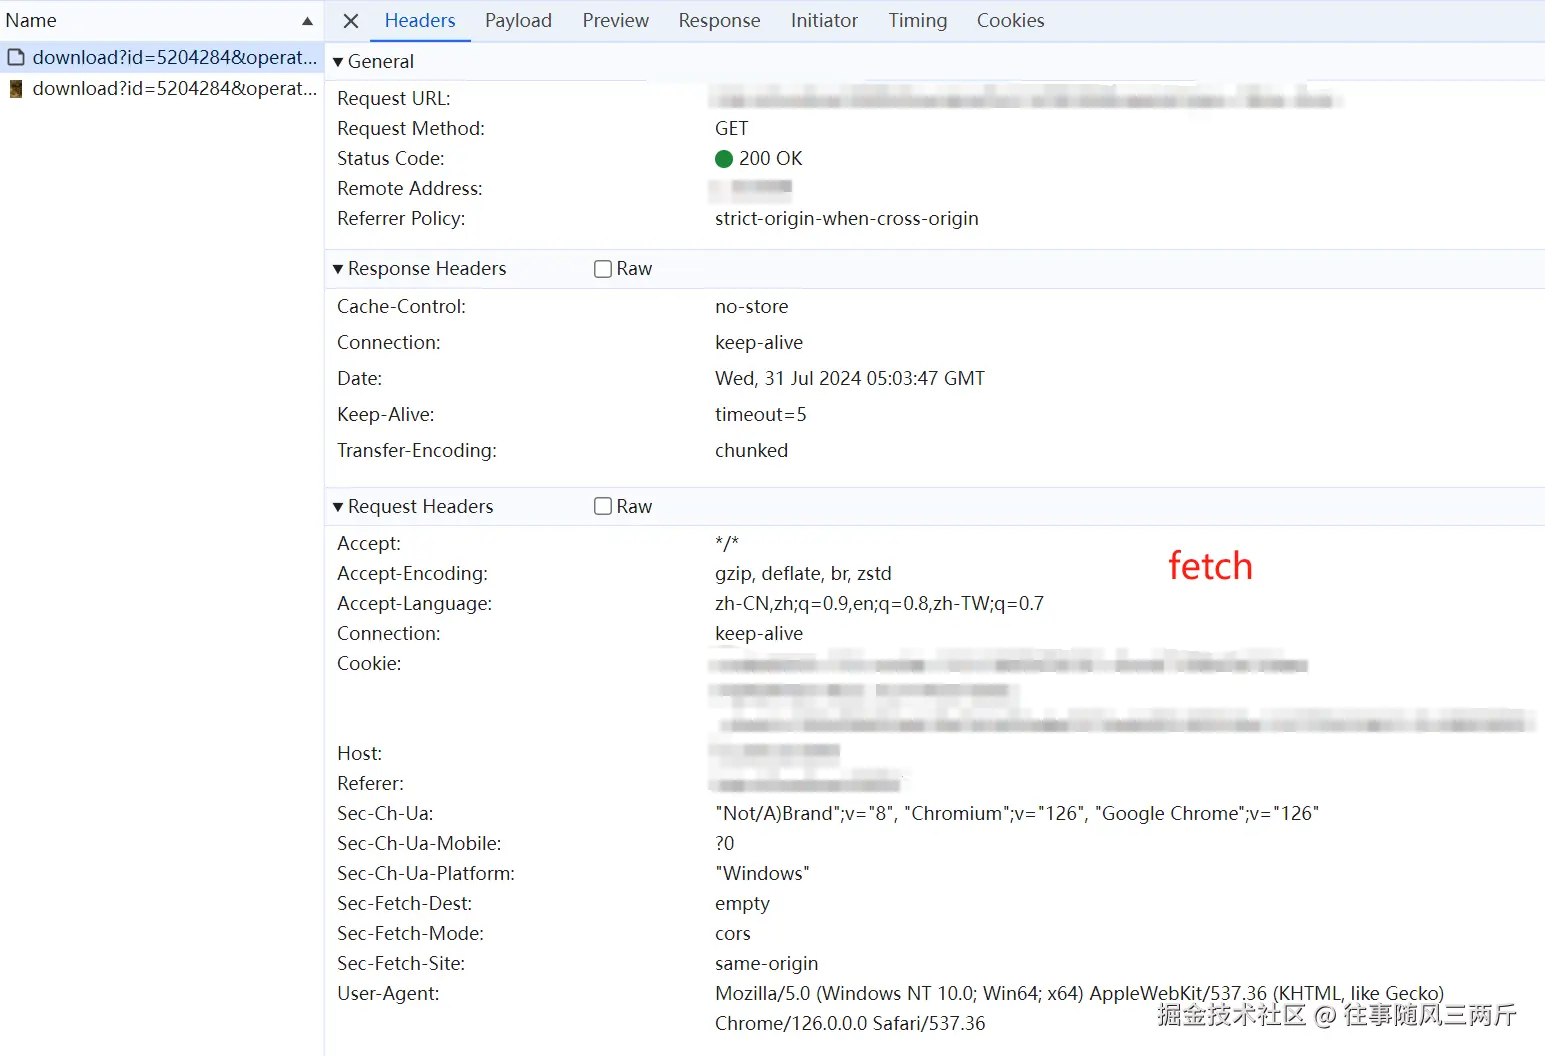Close the request details panel with X
The width and height of the screenshot is (1545, 1056).
(350, 21)
